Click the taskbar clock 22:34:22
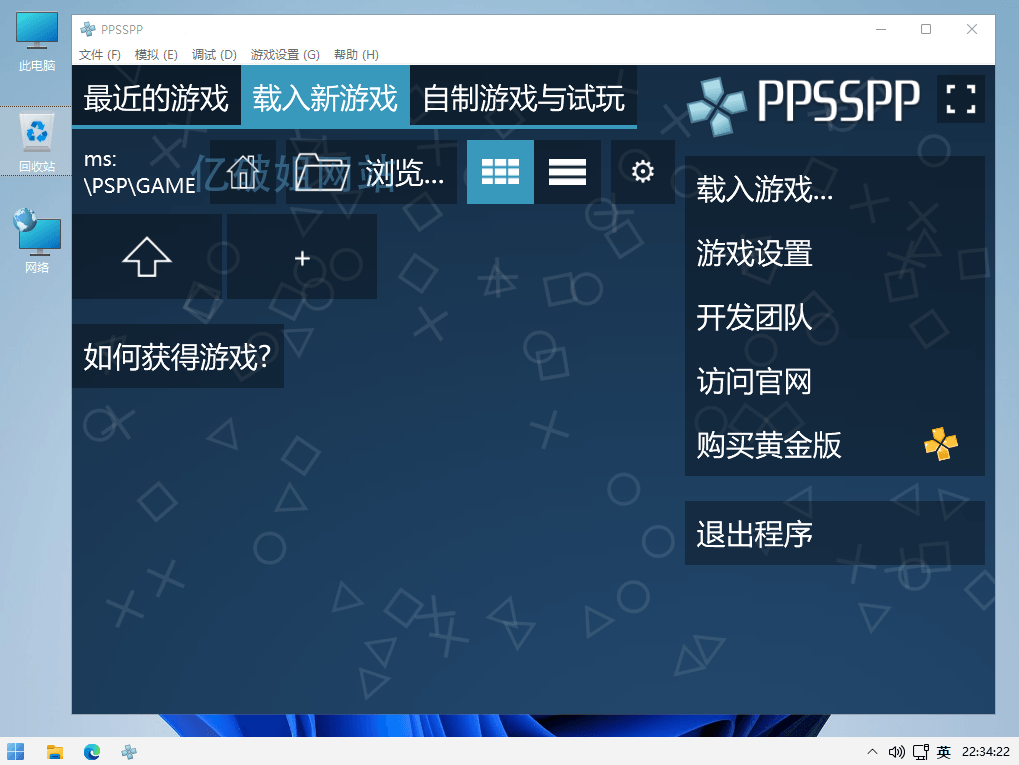1019x765 pixels. click(985, 751)
